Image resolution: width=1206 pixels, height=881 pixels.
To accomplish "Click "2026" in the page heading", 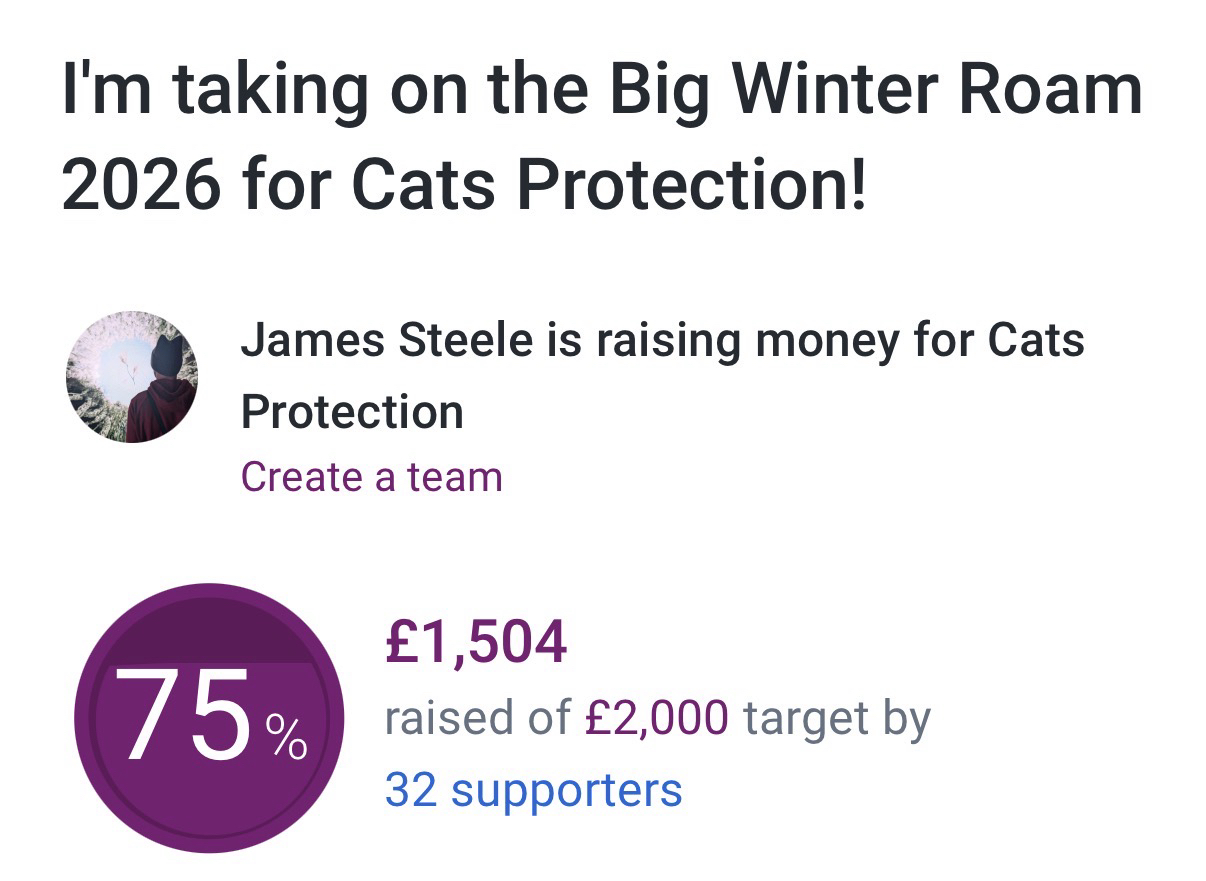I will point(140,184).
